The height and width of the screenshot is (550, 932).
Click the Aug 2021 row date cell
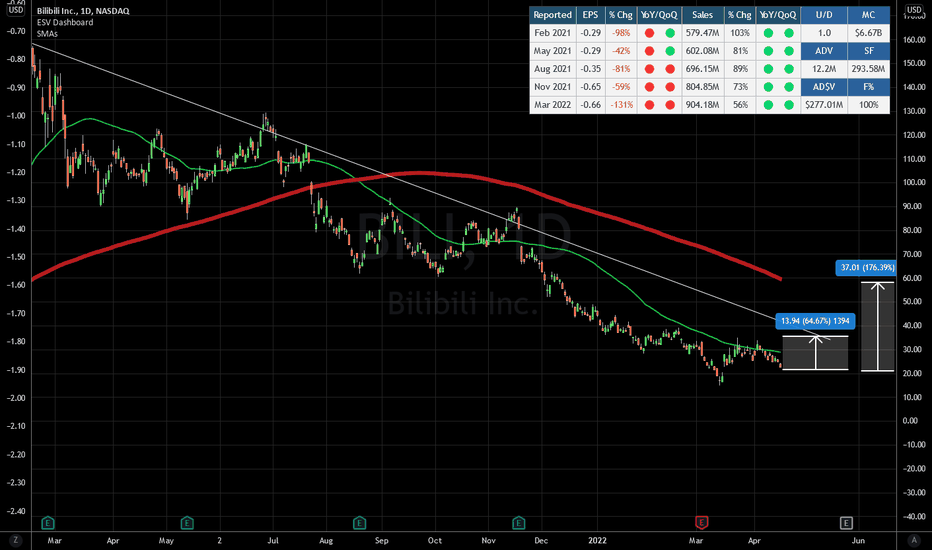click(x=552, y=69)
